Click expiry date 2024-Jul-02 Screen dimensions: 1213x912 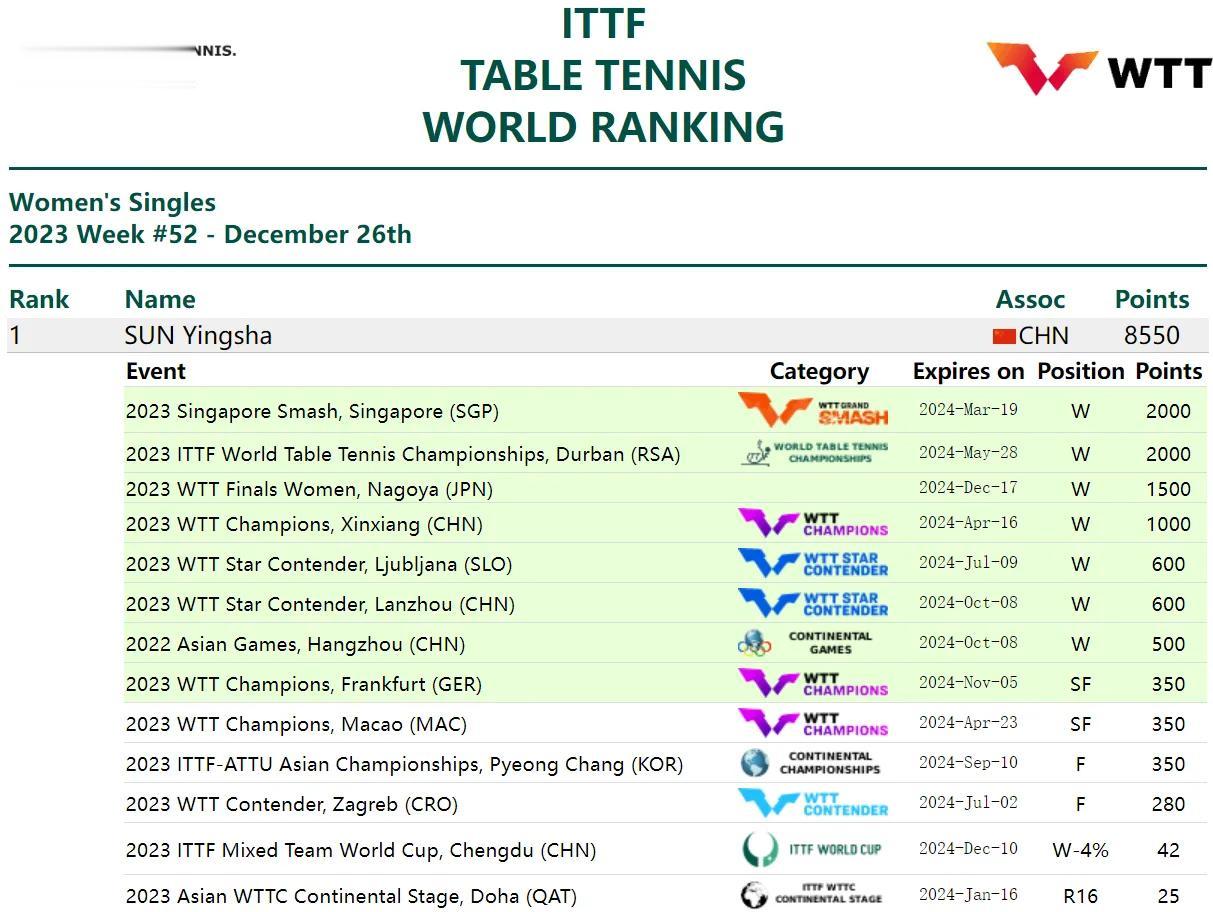(x=968, y=803)
